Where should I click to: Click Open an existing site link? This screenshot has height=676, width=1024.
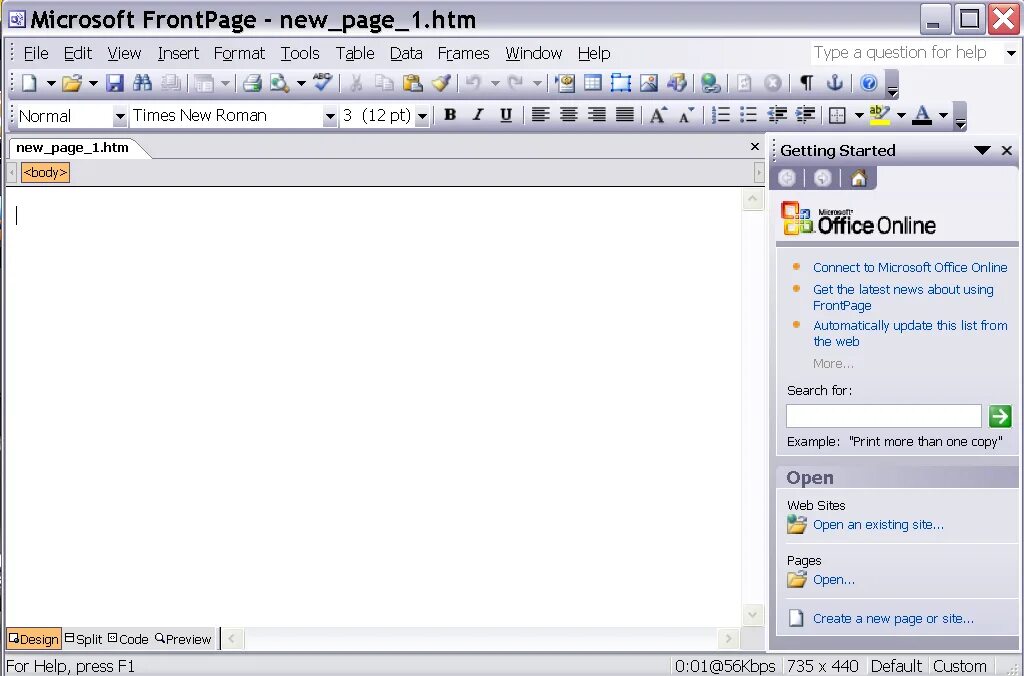(878, 524)
